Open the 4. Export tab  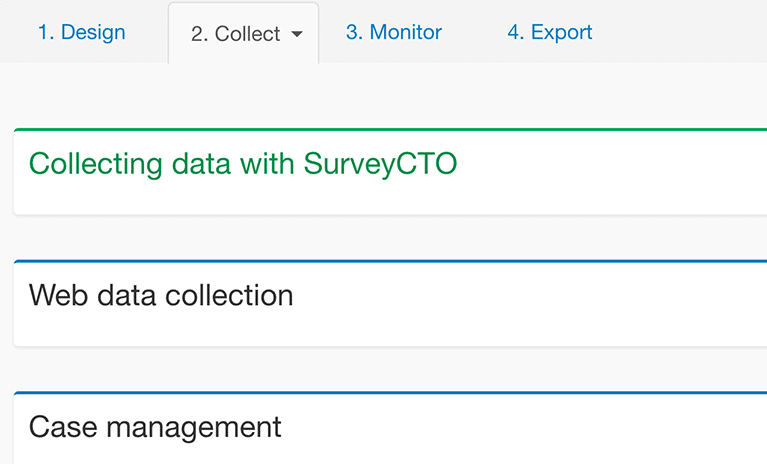(550, 32)
